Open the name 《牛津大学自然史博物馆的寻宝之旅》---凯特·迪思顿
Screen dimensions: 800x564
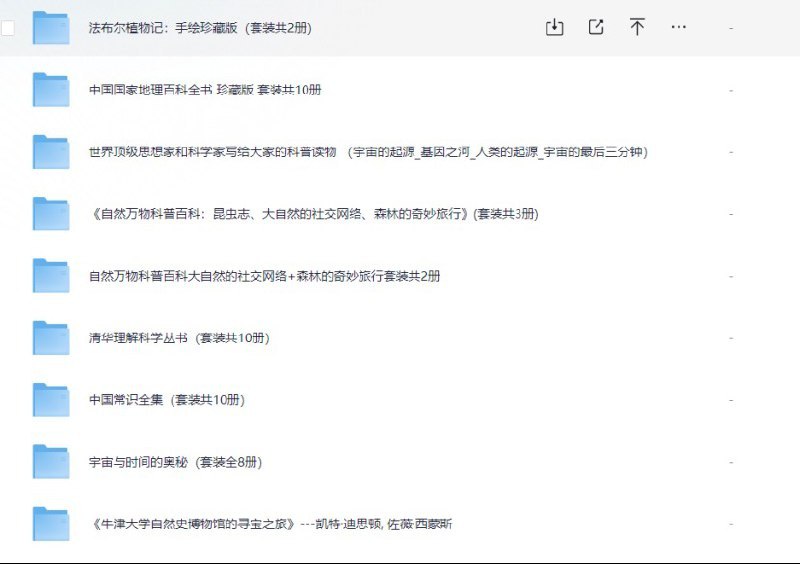pos(270,524)
